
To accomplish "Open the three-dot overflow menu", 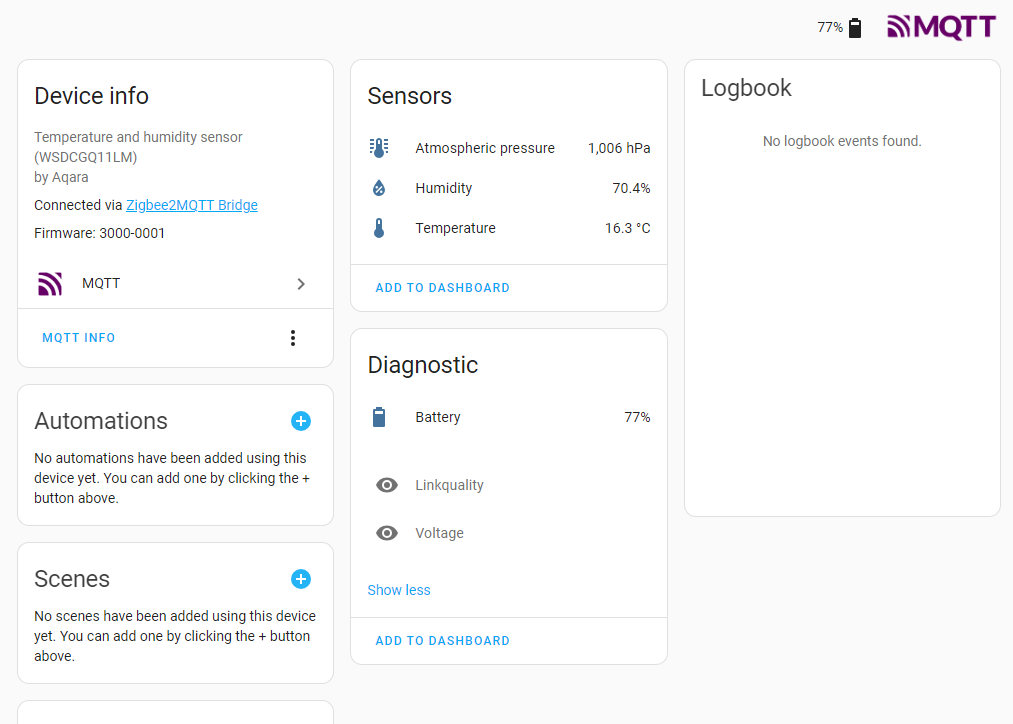I will (293, 337).
